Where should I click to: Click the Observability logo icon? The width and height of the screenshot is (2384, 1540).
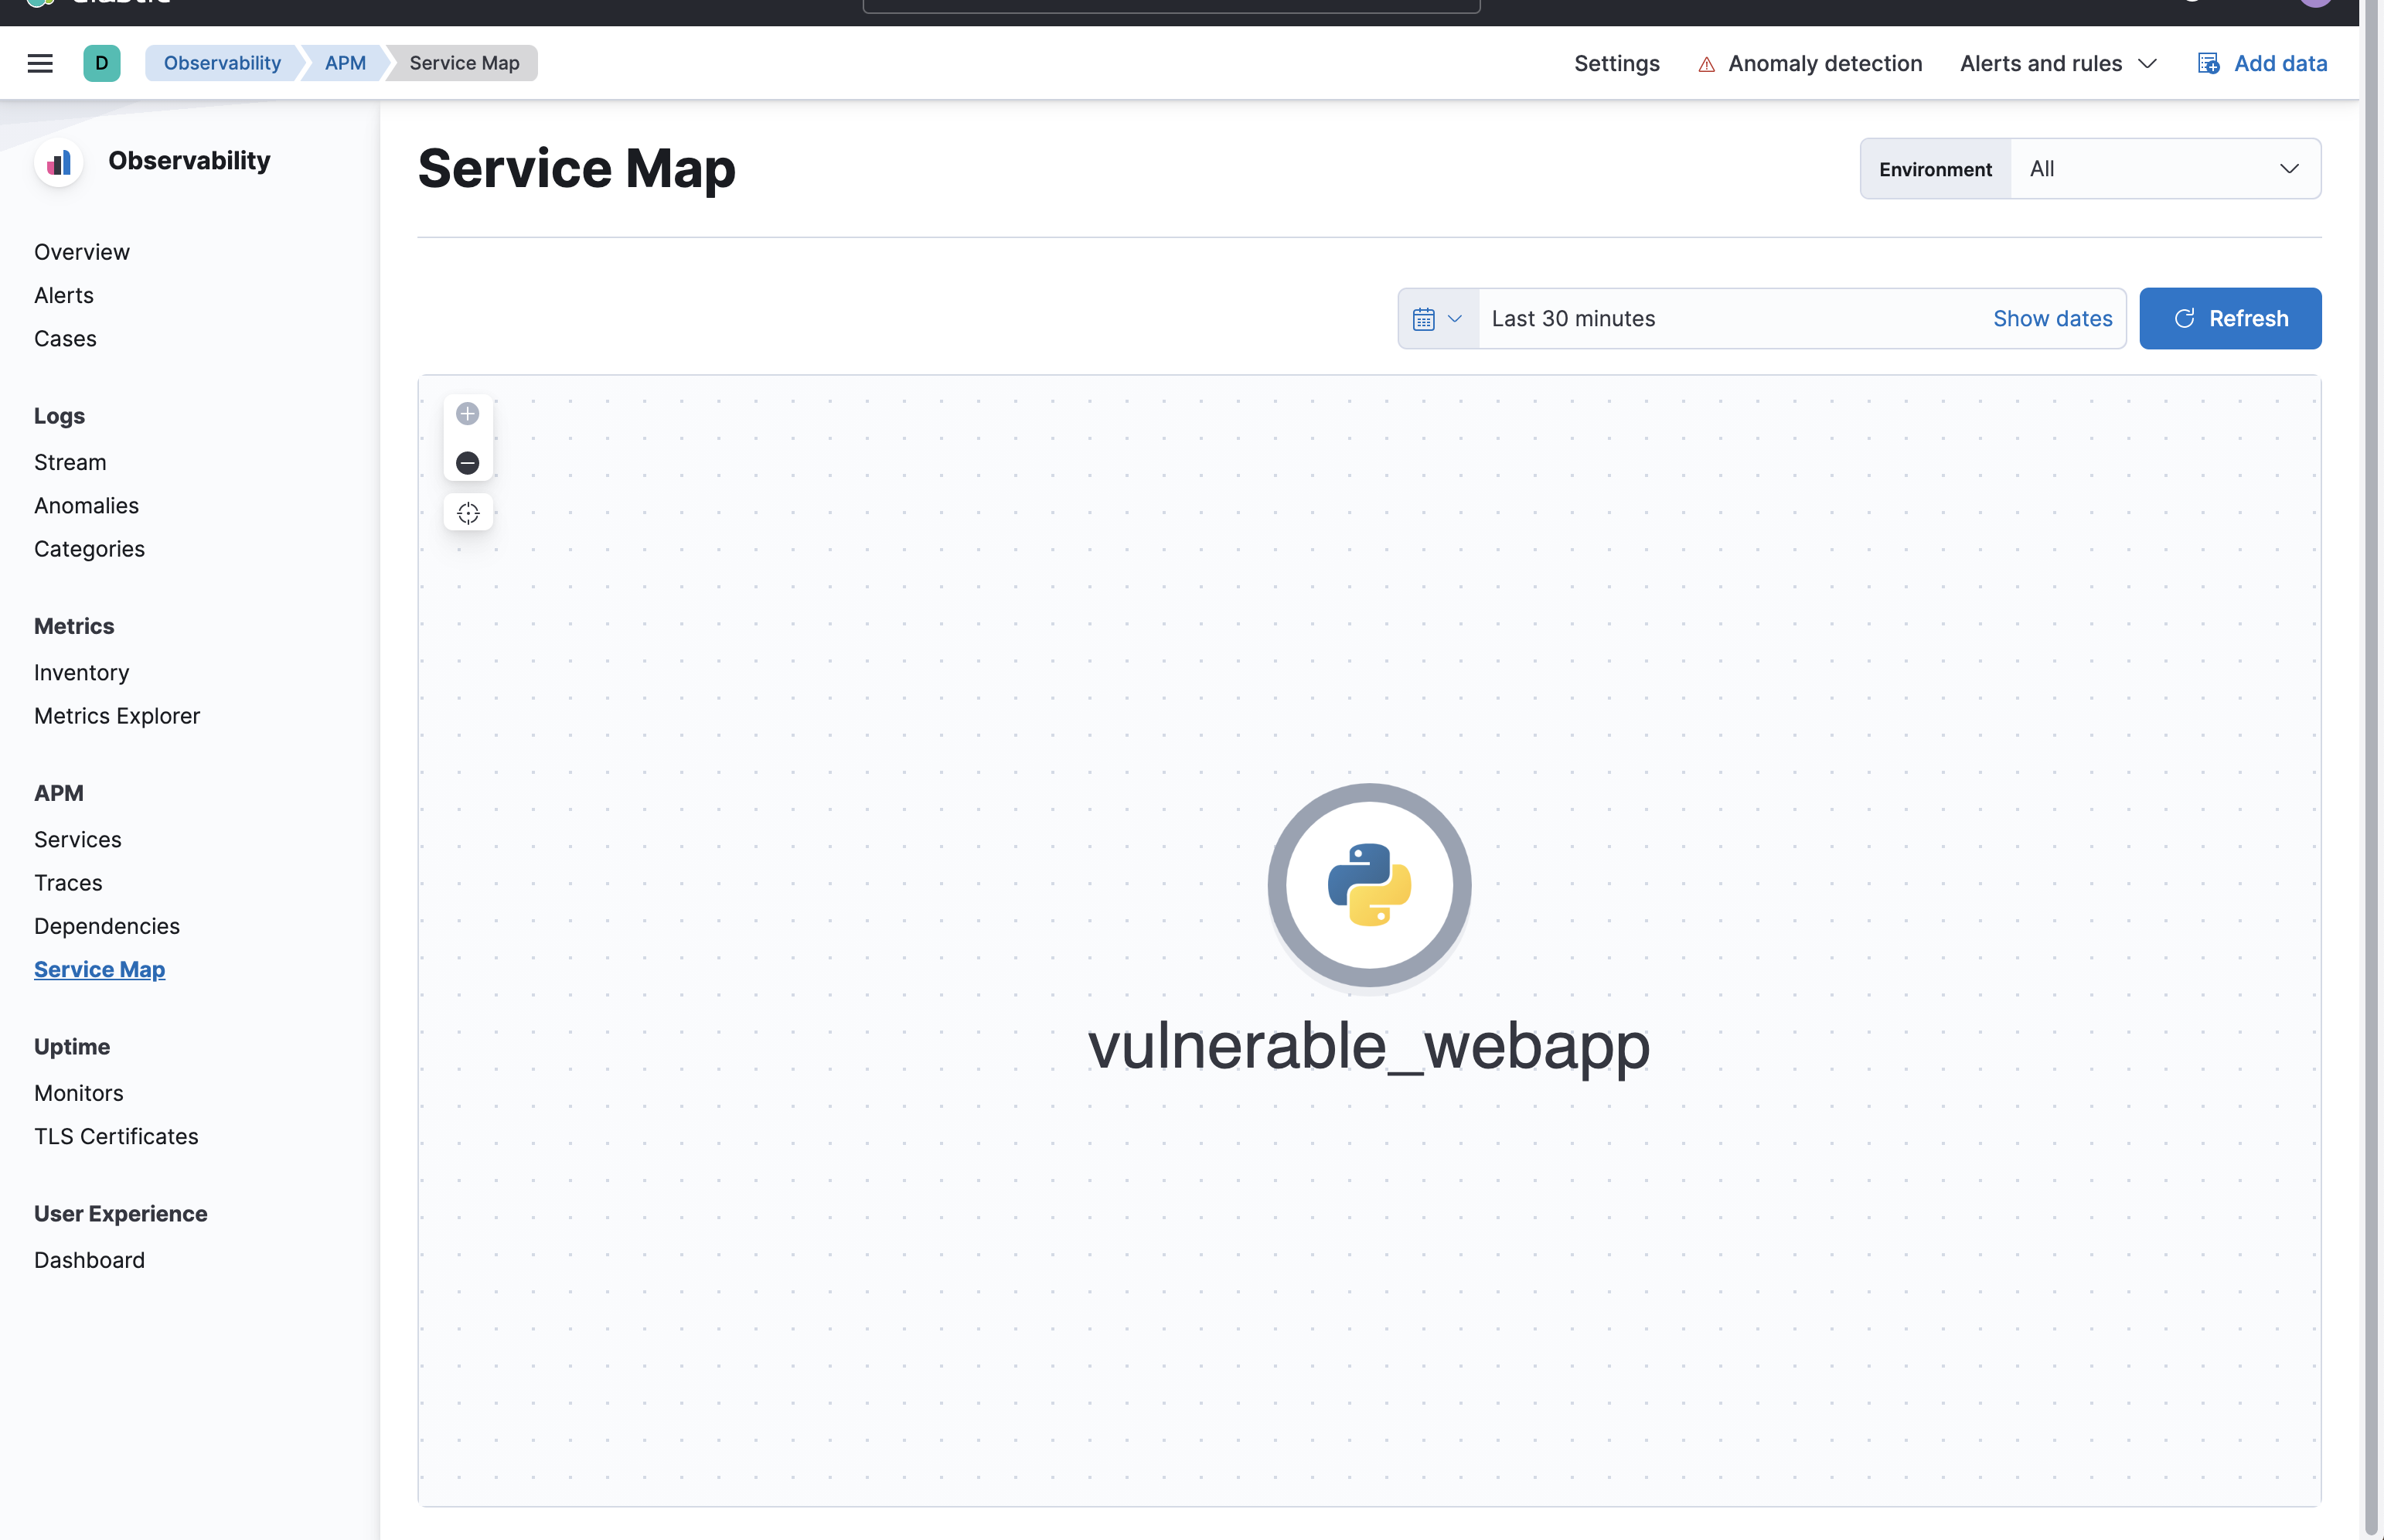58,162
